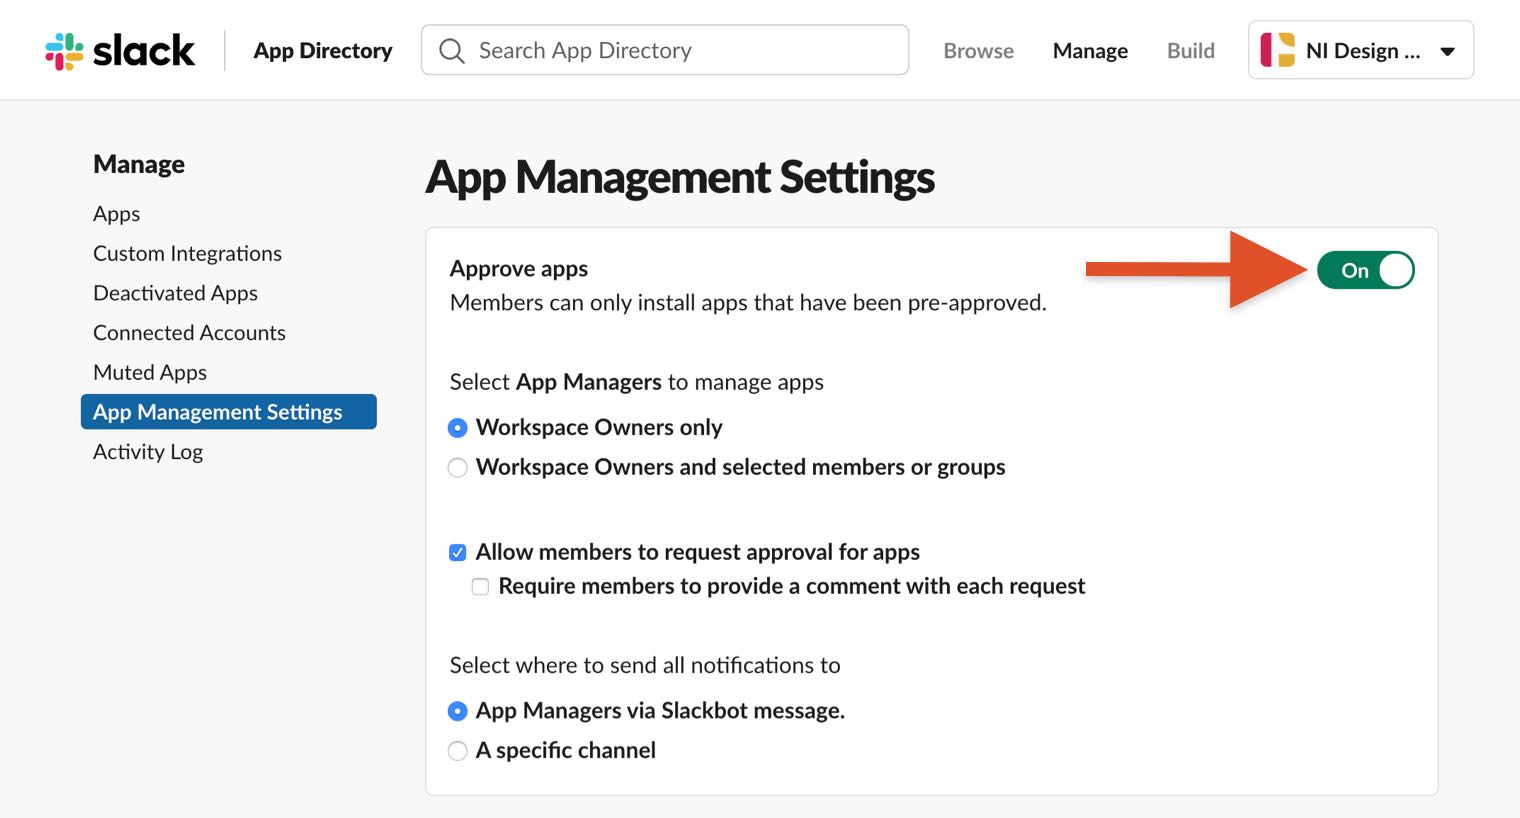The image size is (1520, 818).
Task: Open Muted Apps in sidebar
Action: tap(150, 373)
